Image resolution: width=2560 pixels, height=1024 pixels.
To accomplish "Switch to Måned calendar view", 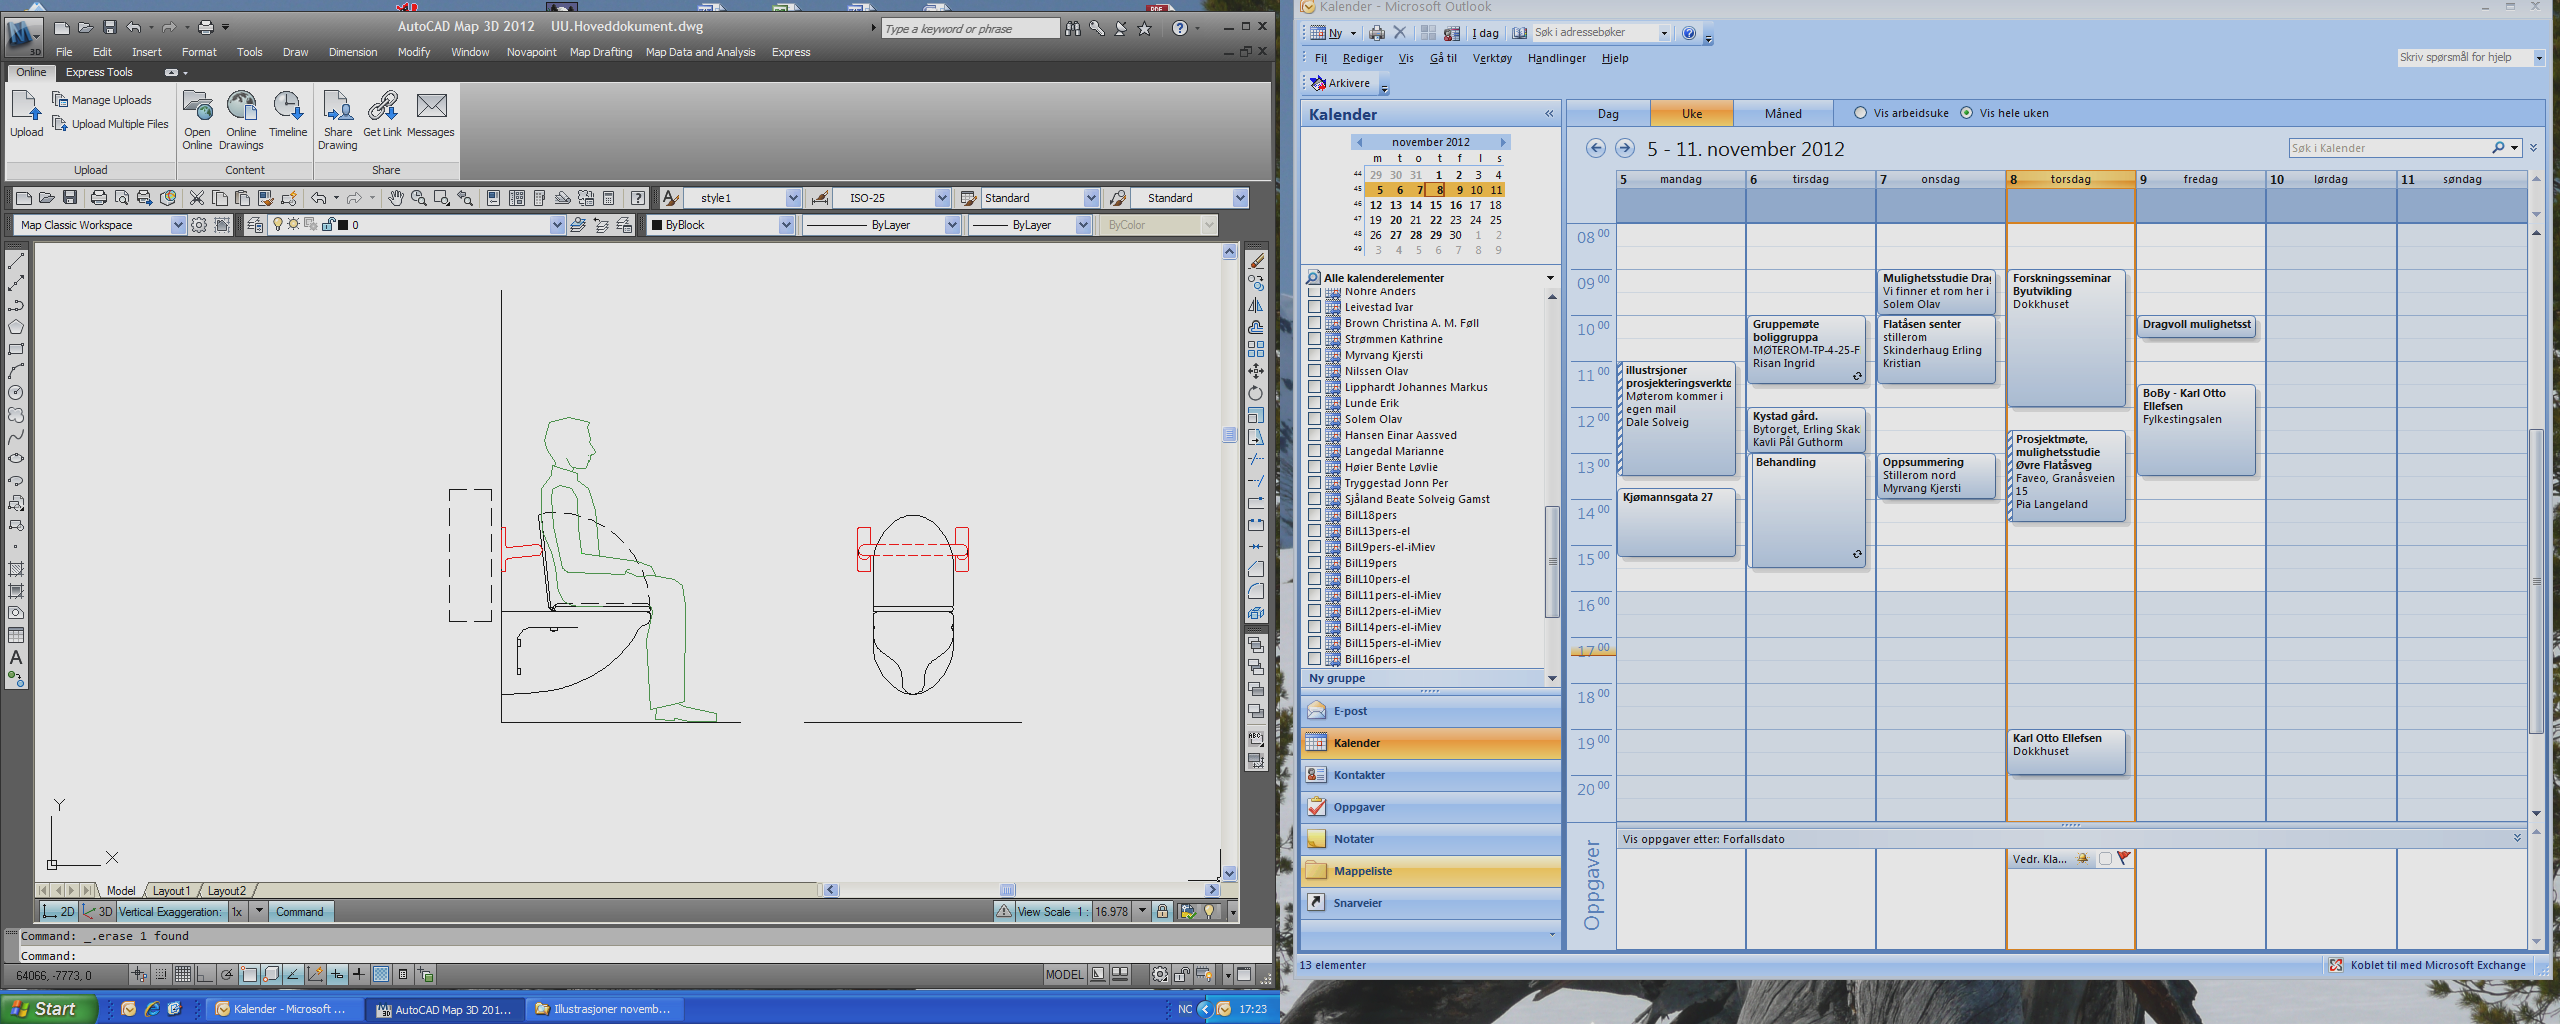I will [1783, 114].
